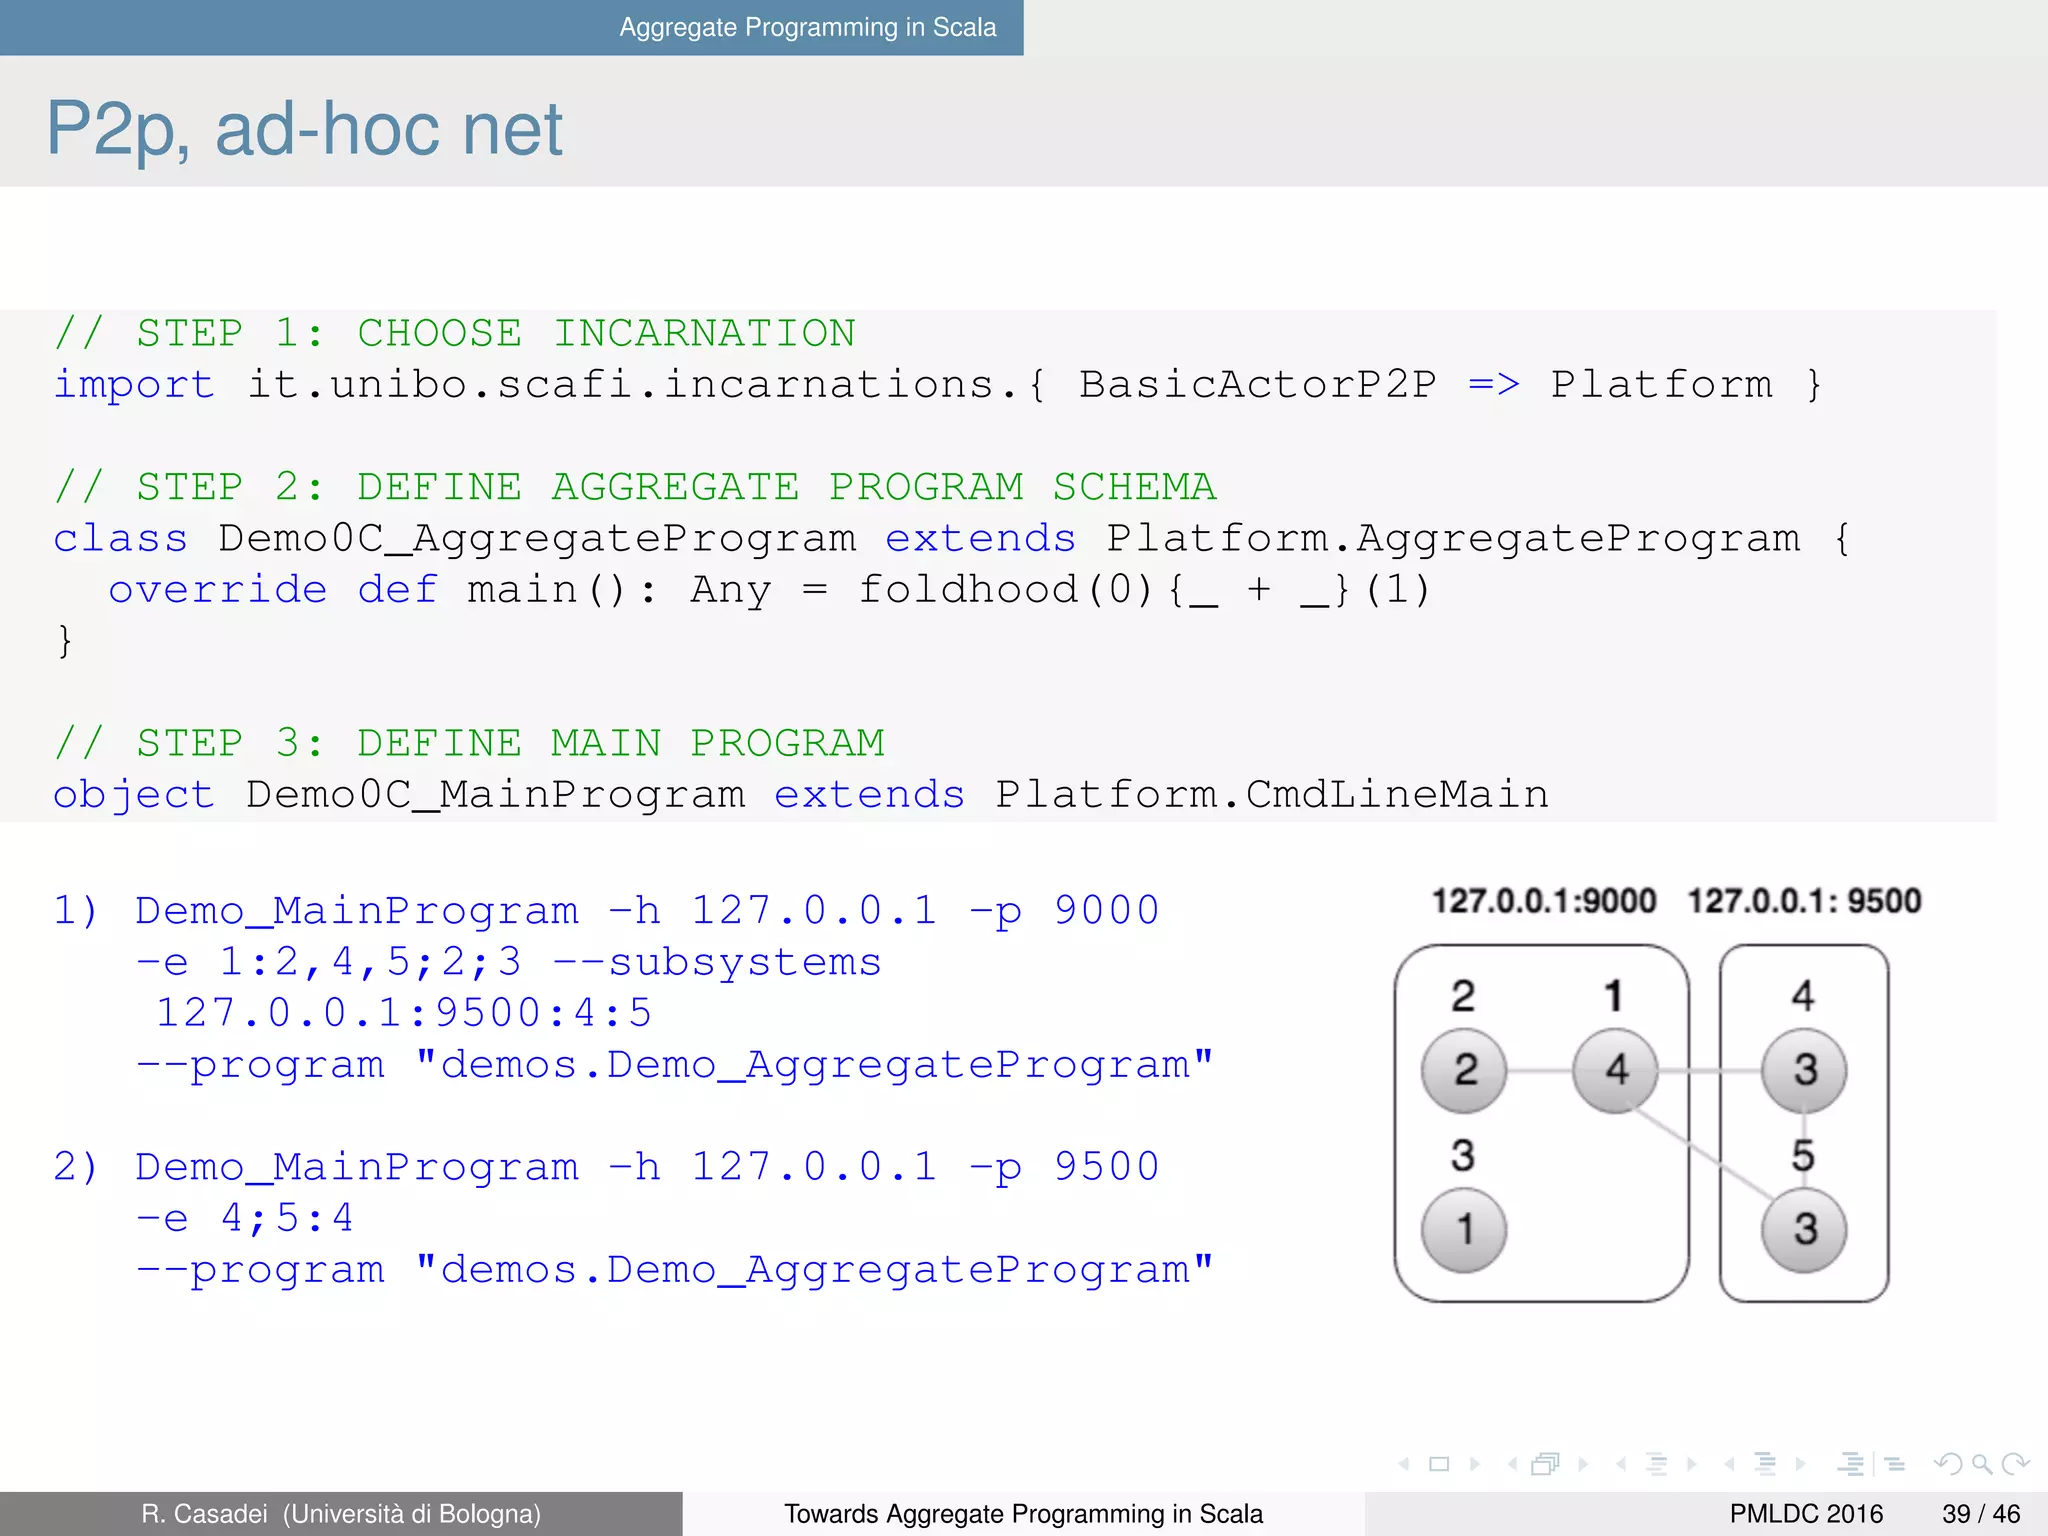Click the import it.unibo.scafi.incarnations code line
This screenshot has width=2048, height=1536.
point(938,385)
